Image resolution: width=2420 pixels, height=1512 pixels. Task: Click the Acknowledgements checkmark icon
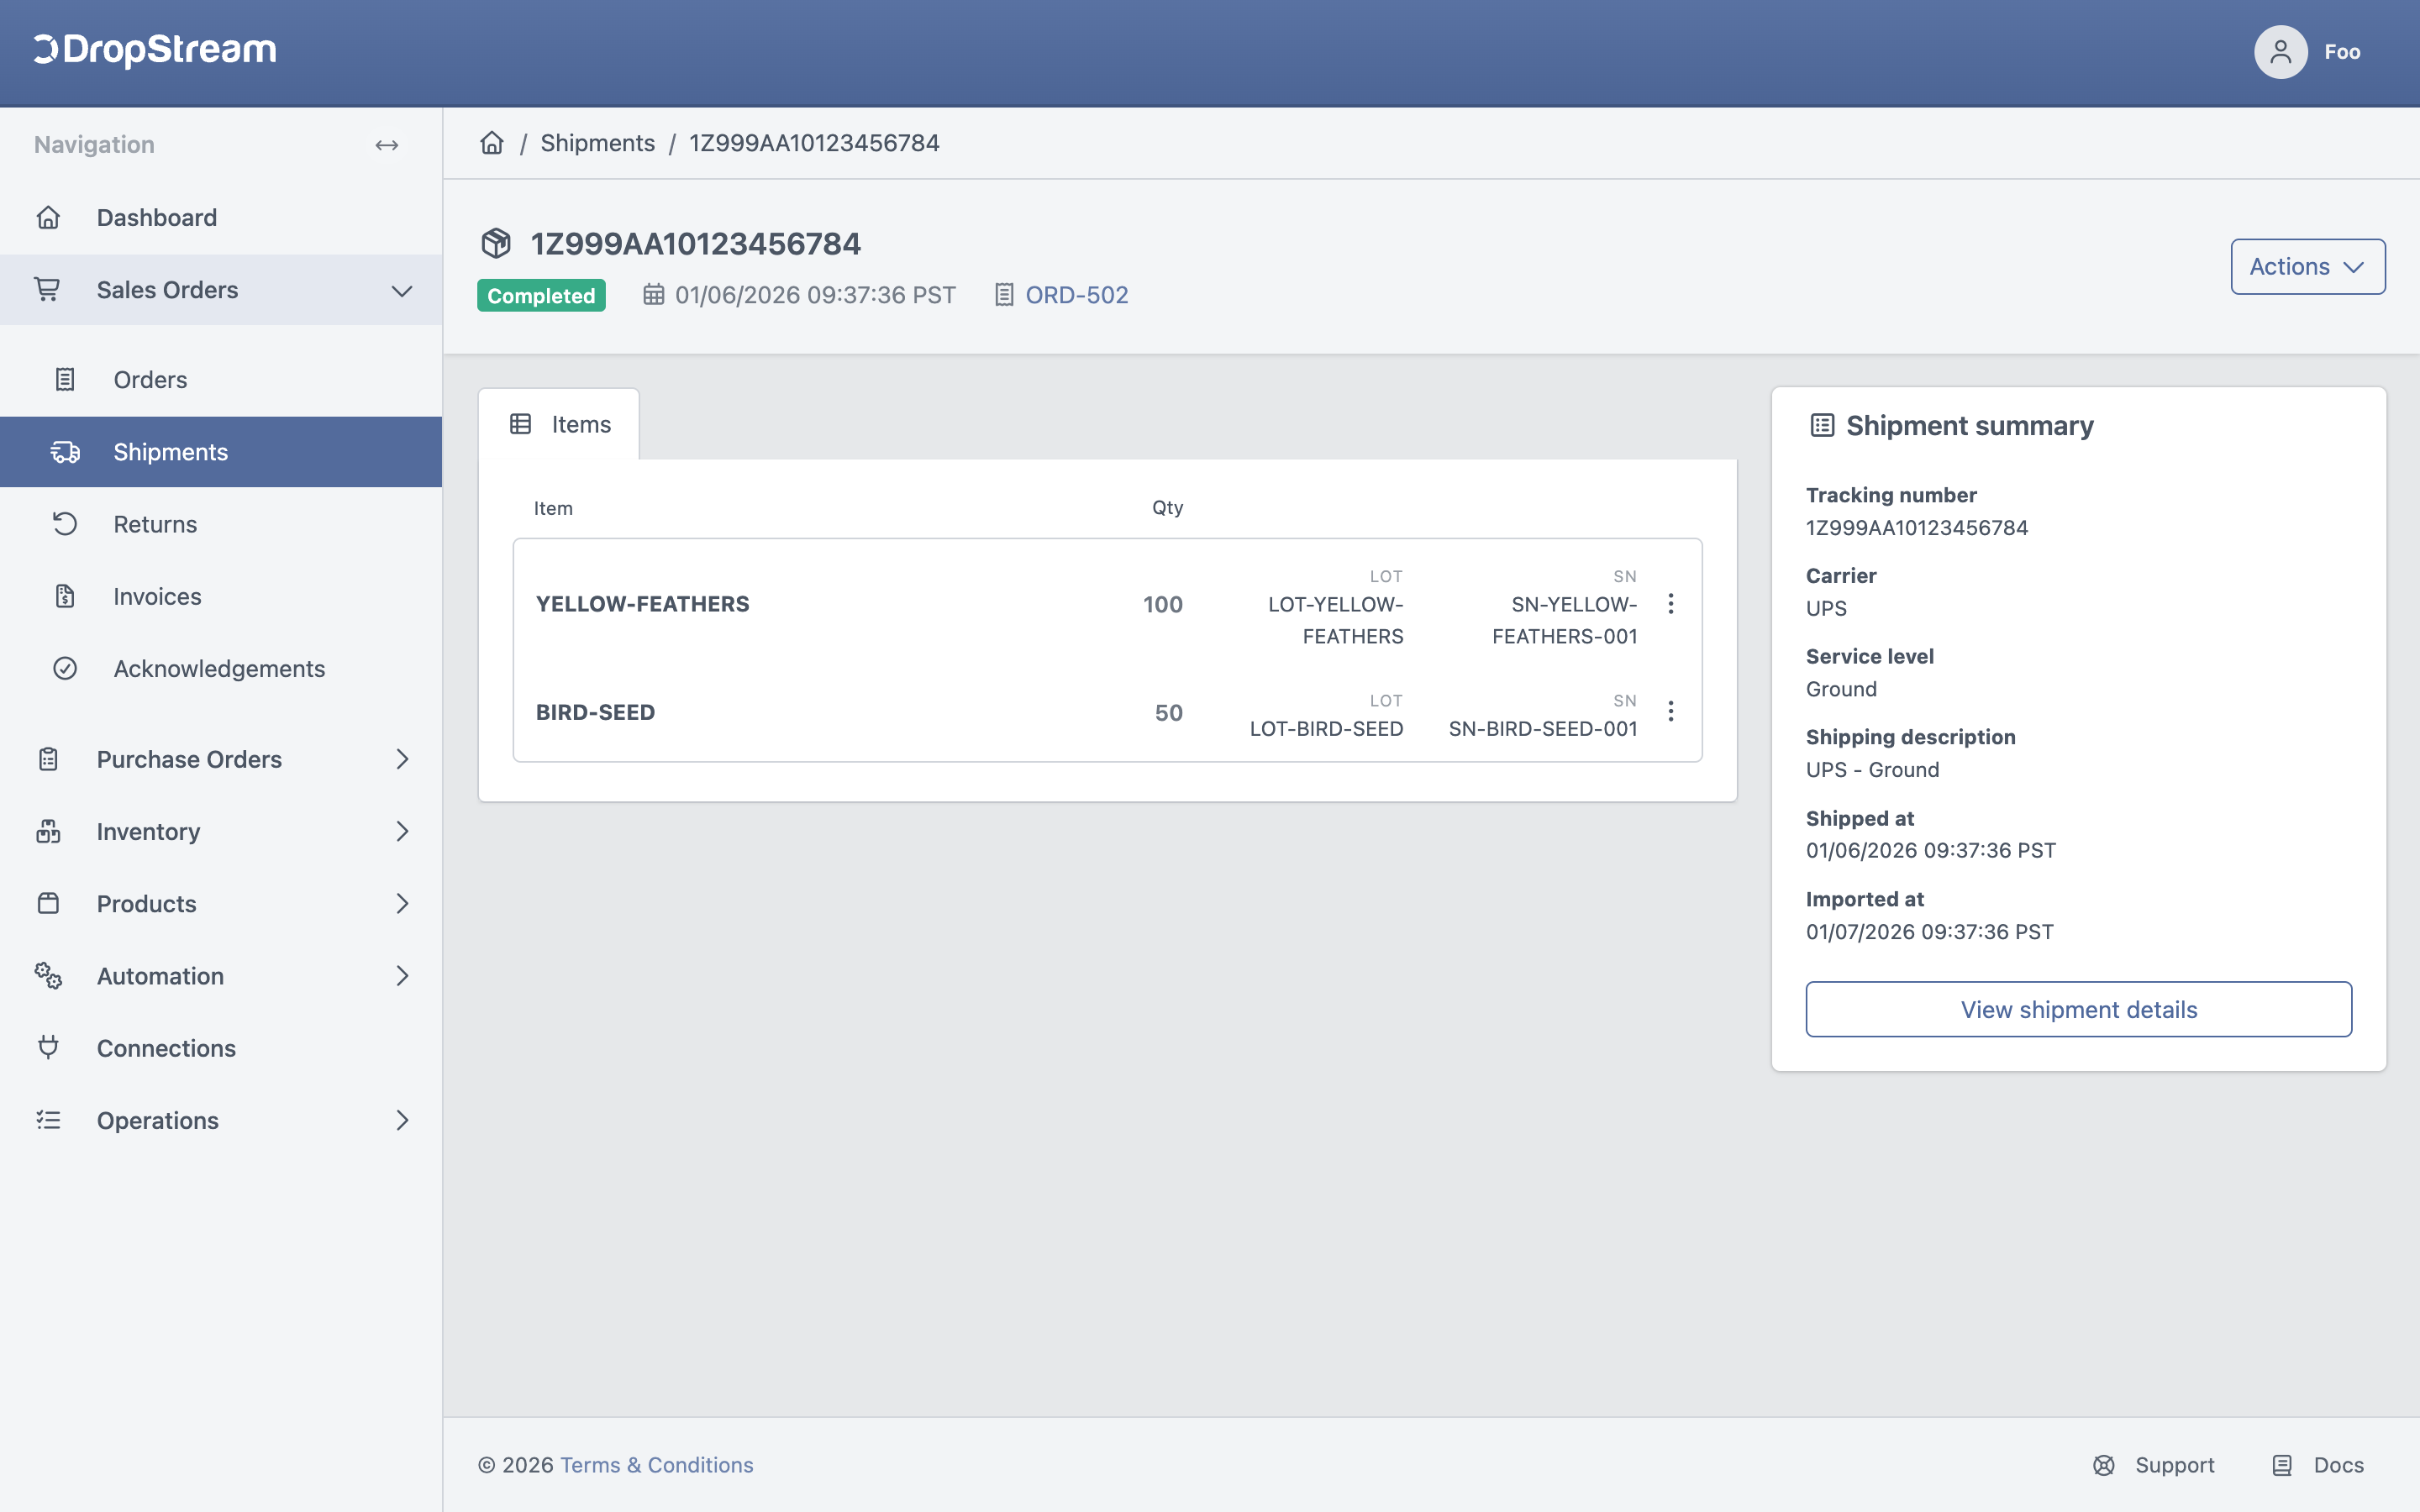click(65, 668)
